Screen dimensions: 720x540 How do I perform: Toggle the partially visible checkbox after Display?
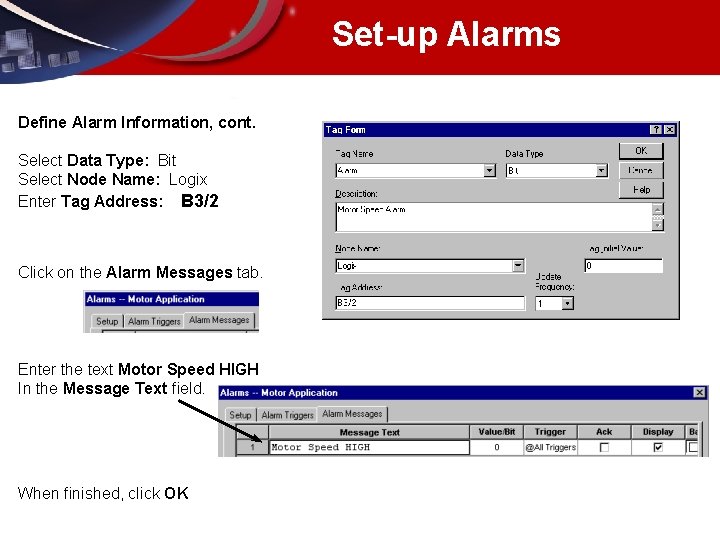[x=692, y=447]
